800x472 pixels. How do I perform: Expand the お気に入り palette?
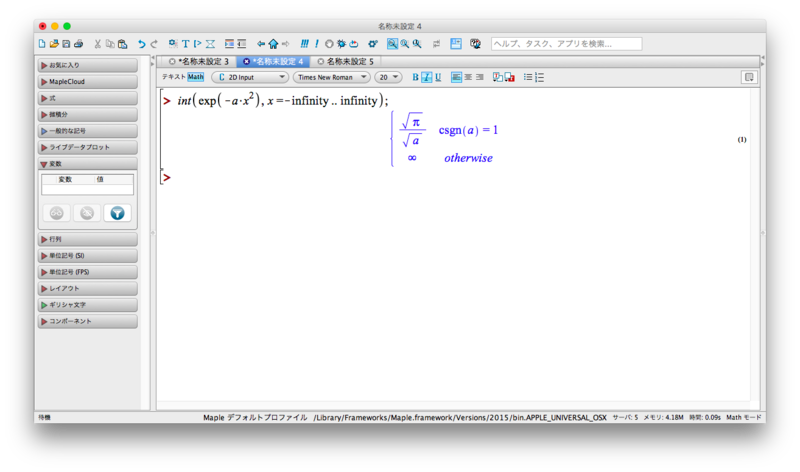(88, 65)
